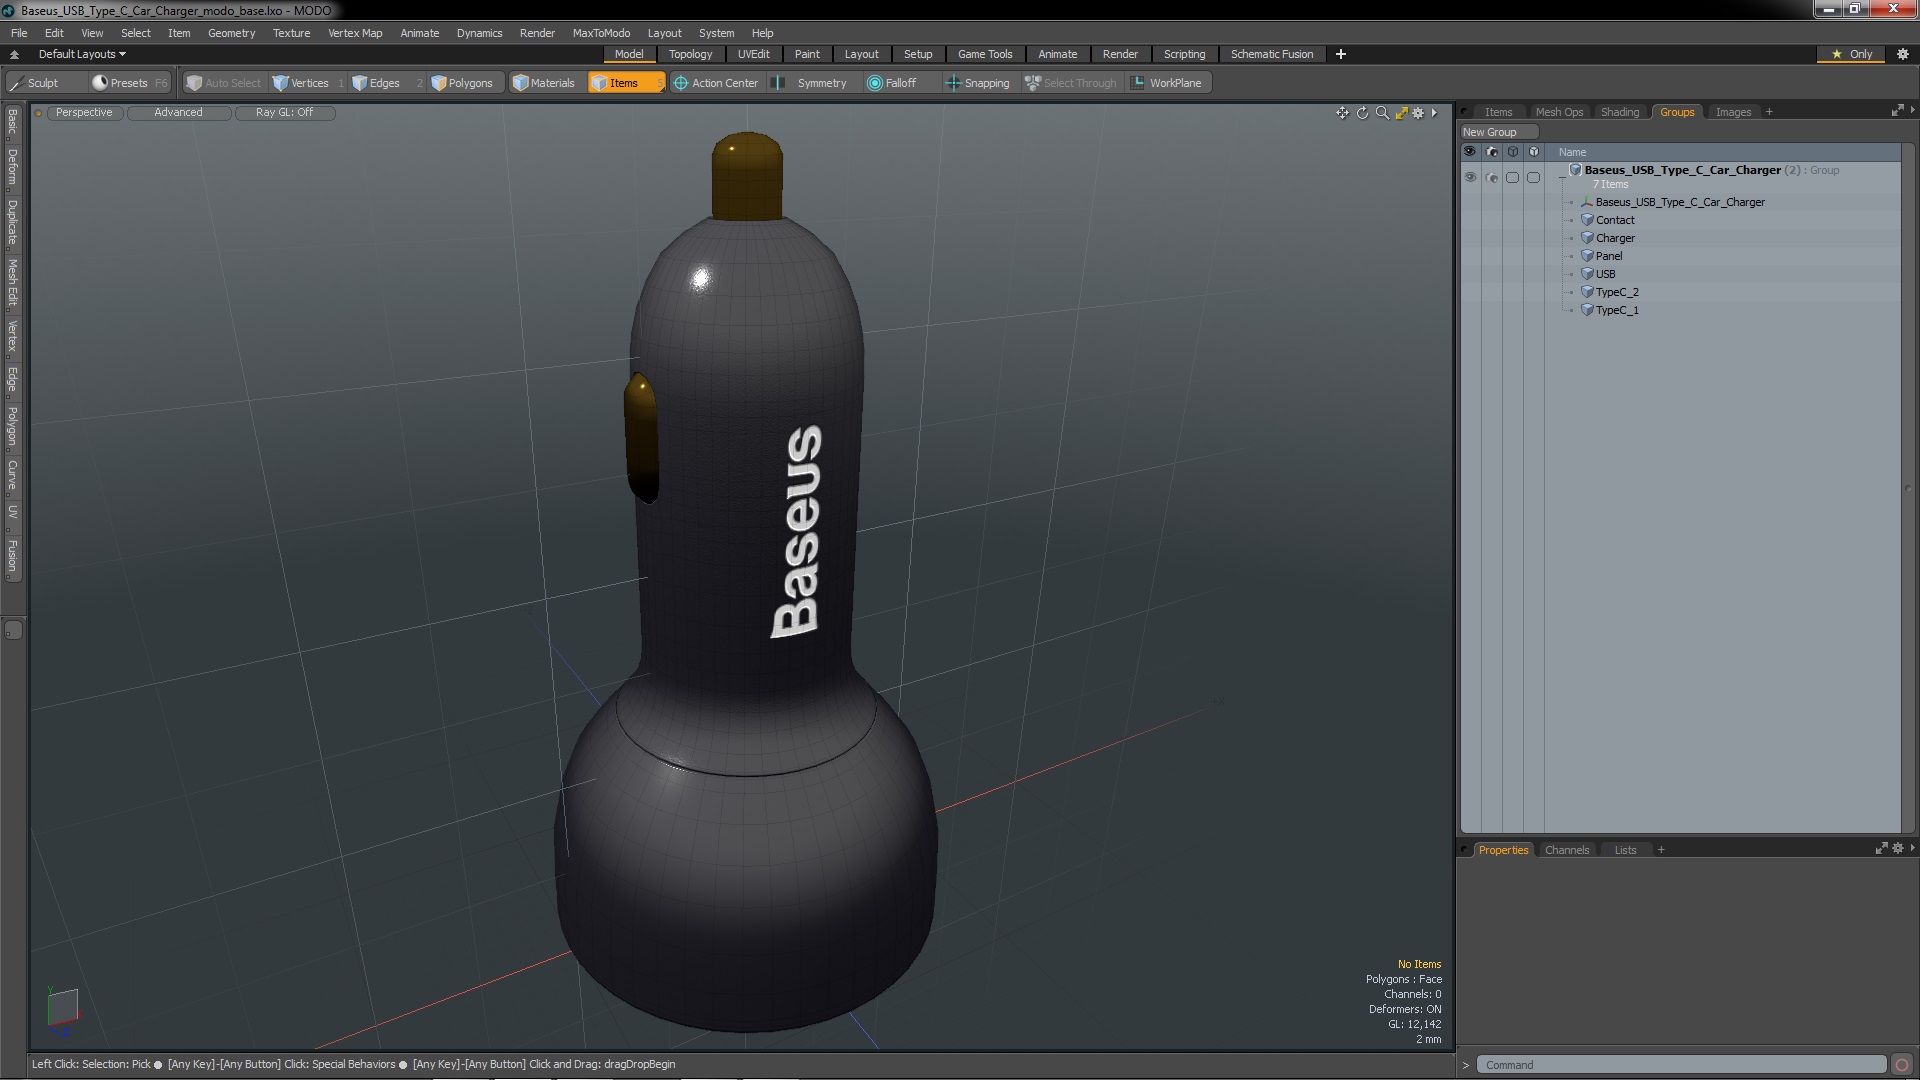Viewport: 1920px width, 1080px height.
Task: Open the Advanced shading style dropdown
Action: point(178,113)
